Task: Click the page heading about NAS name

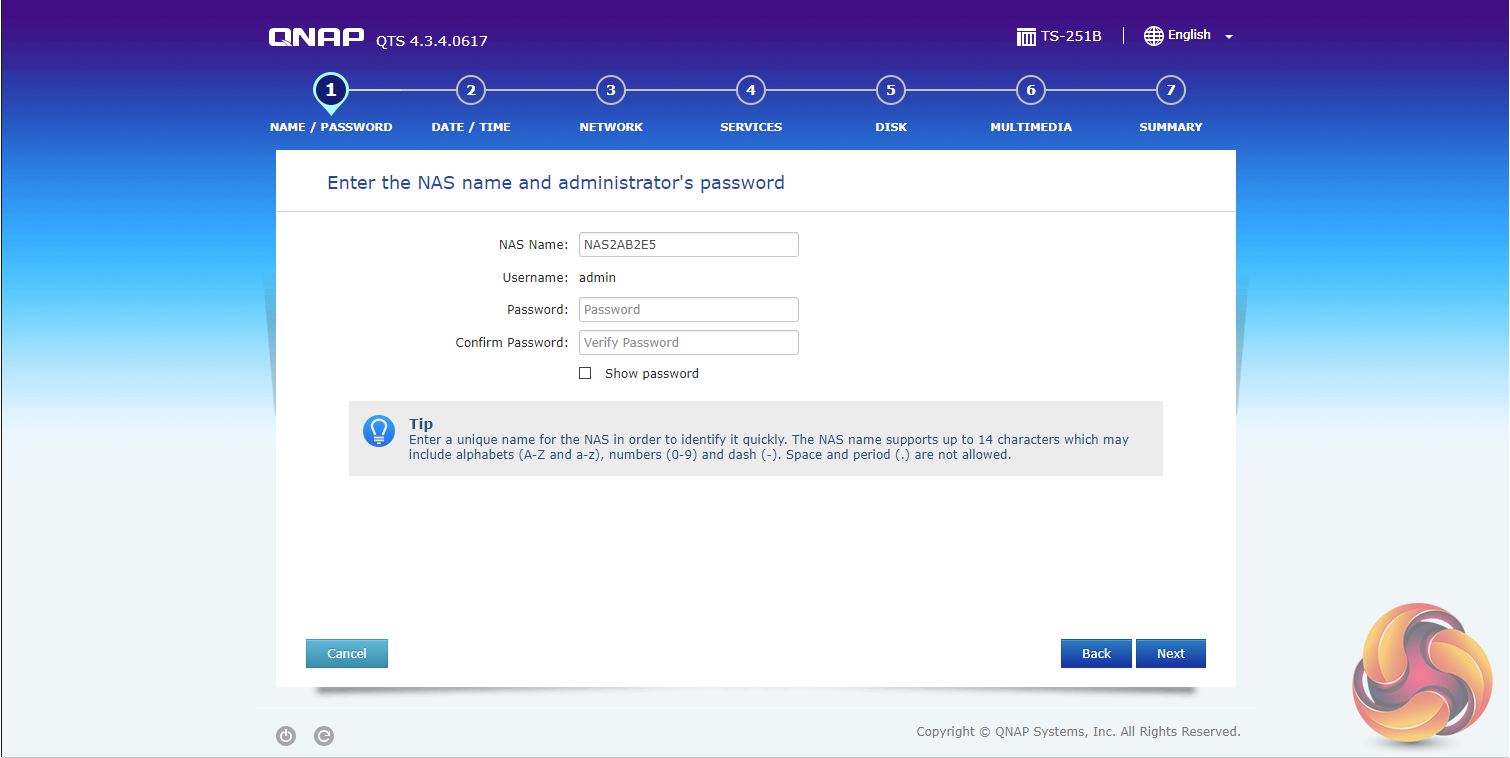Action: [556, 183]
